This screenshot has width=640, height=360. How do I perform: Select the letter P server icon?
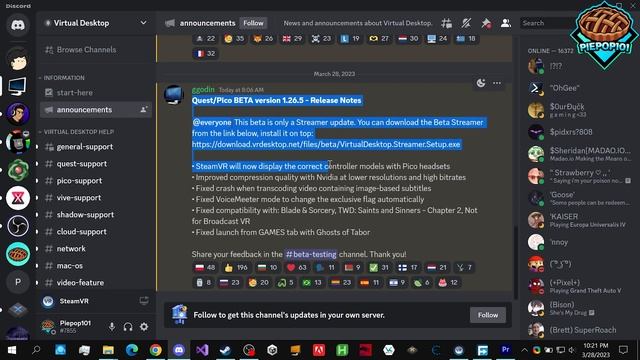18,282
